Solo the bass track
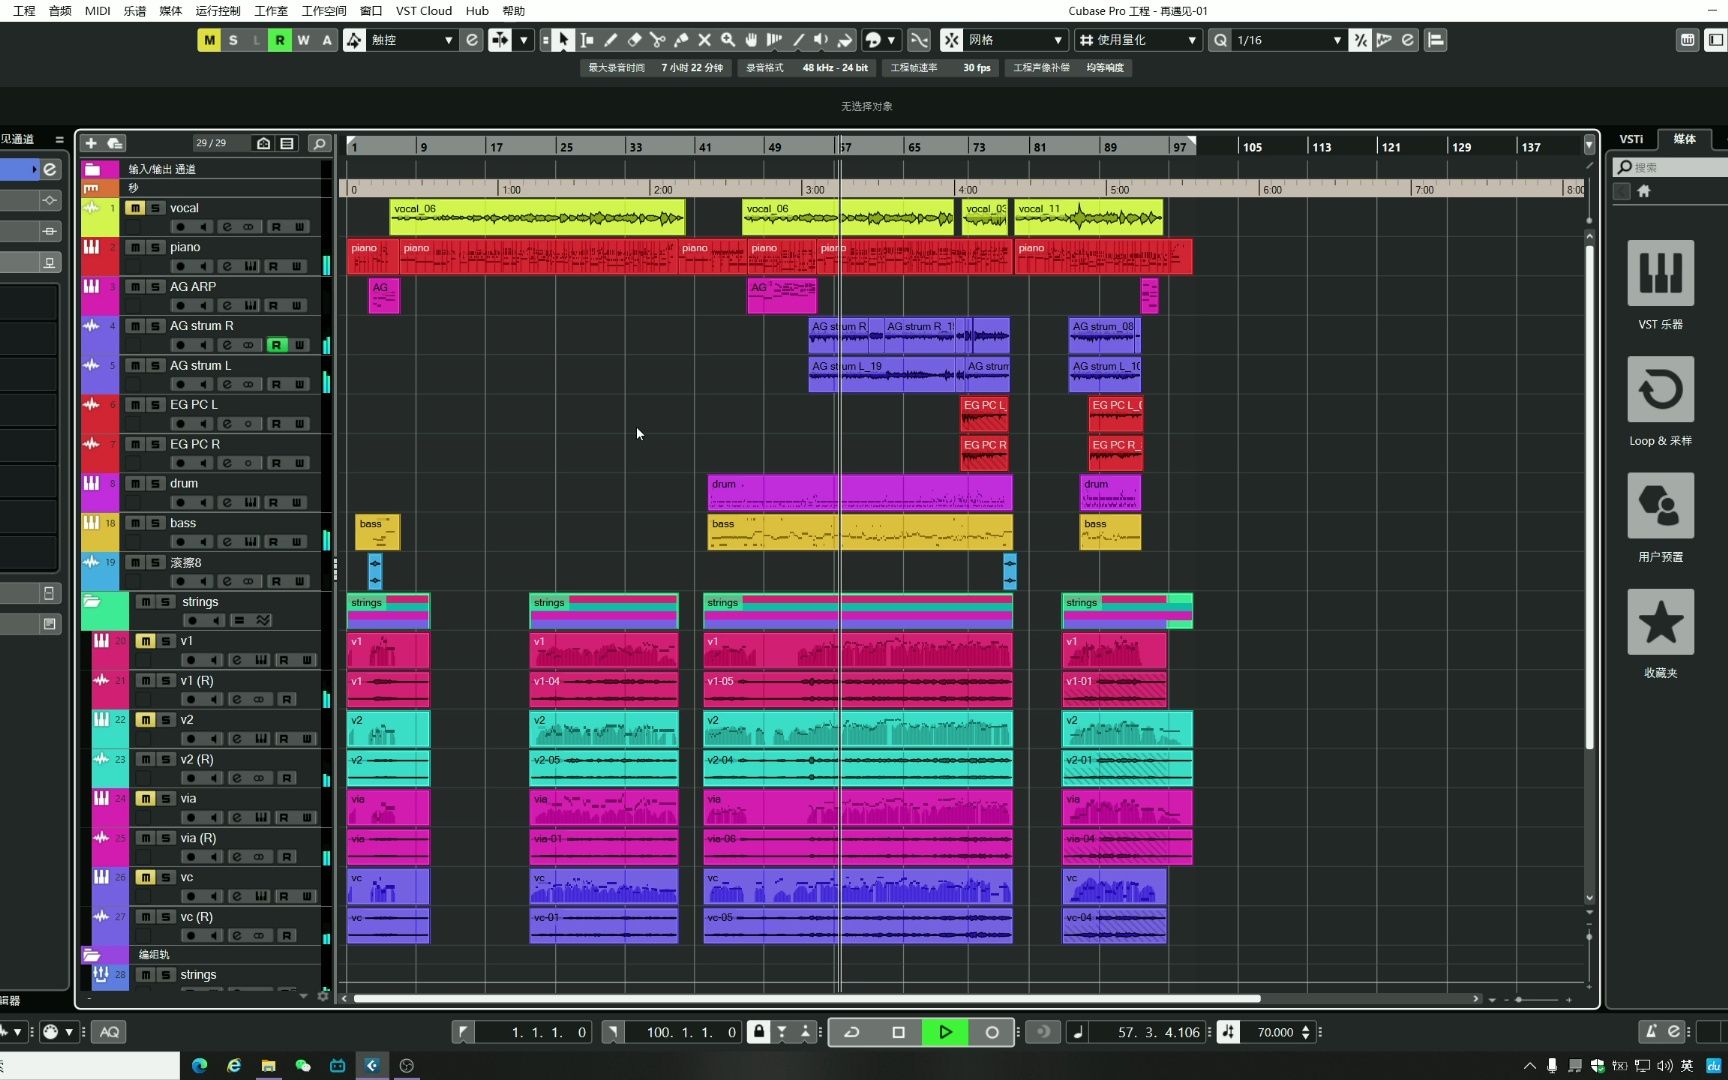Image resolution: width=1728 pixels, height=1080 pixels. pyautogui.click(x=155, y=523)
